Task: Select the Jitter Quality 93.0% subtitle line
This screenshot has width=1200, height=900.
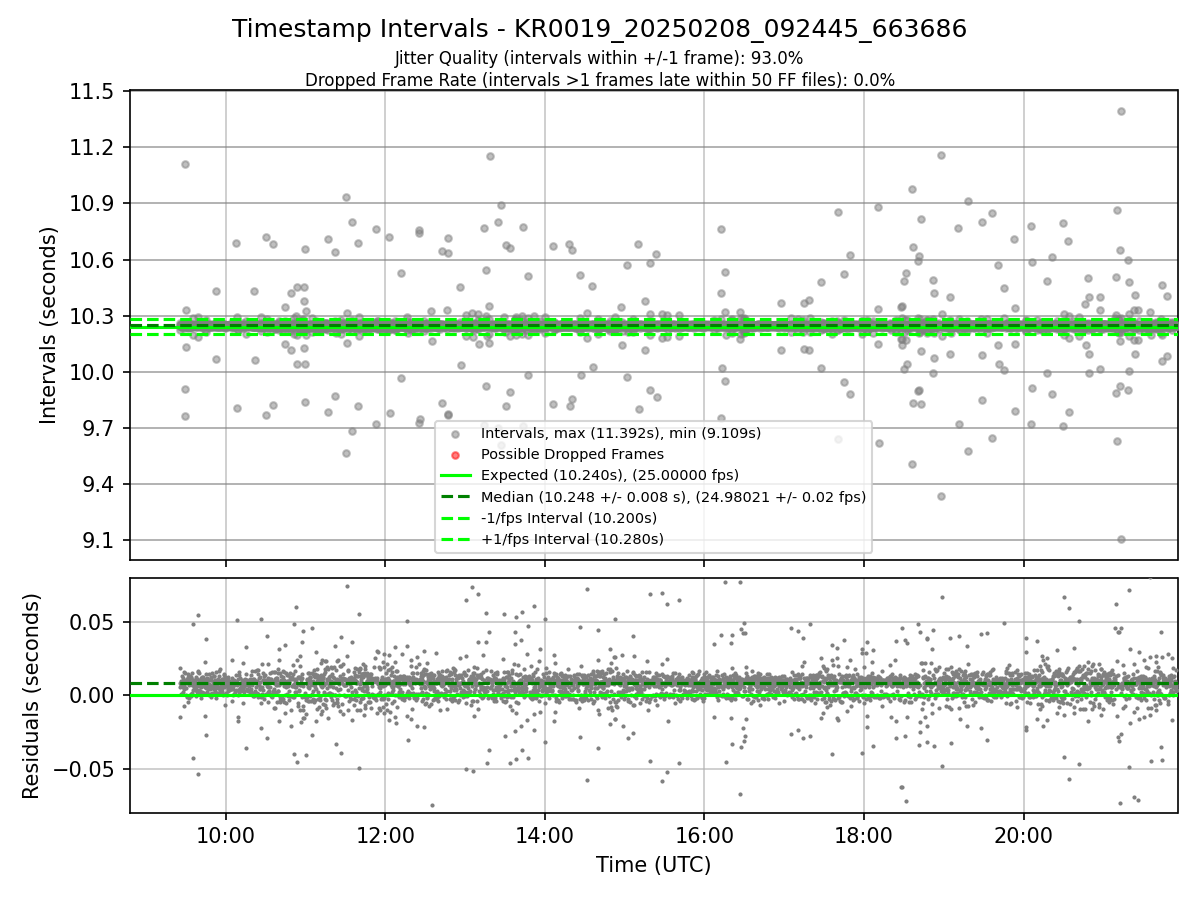Action: (599, 58)
